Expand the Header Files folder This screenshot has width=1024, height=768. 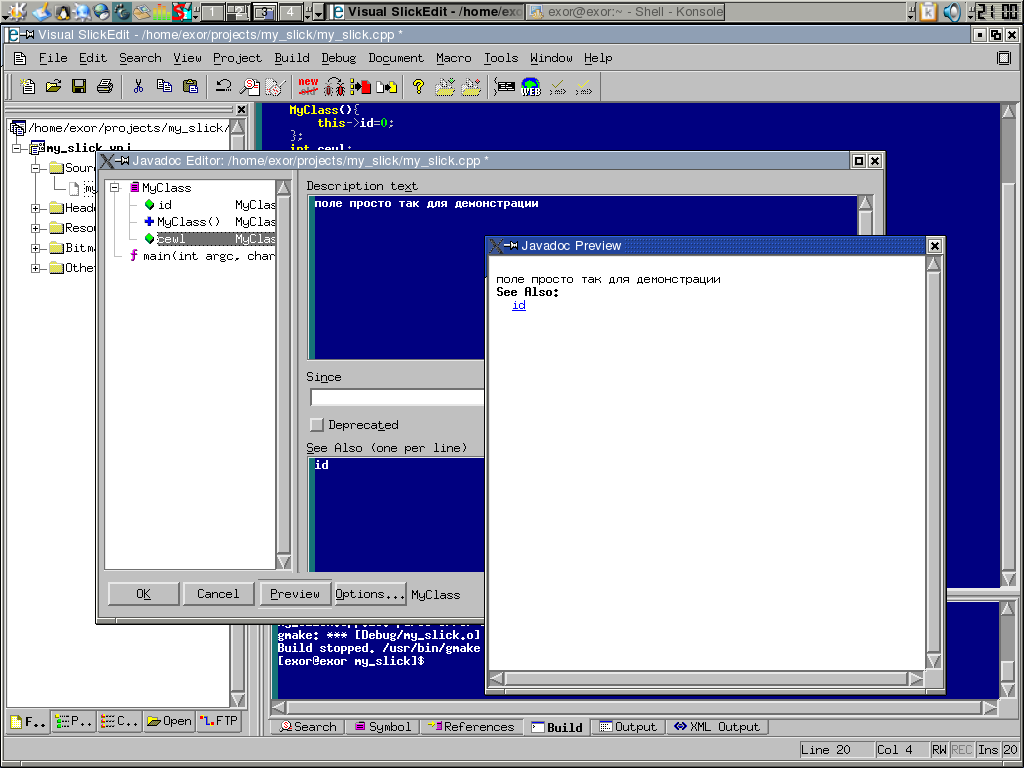pos(36,208)
